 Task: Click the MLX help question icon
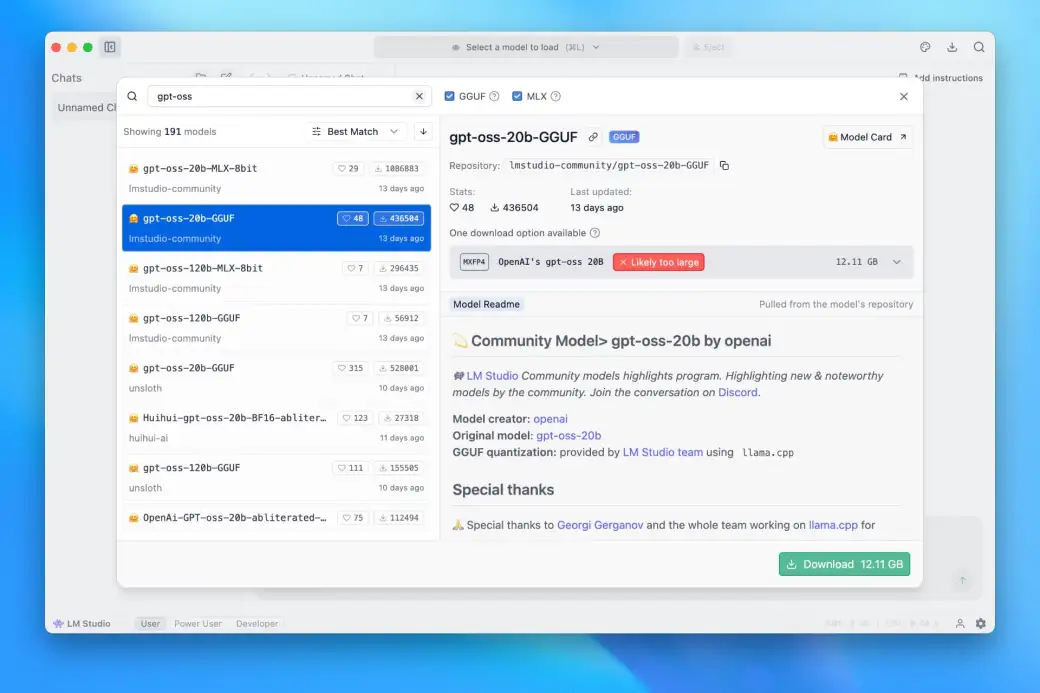556,96
